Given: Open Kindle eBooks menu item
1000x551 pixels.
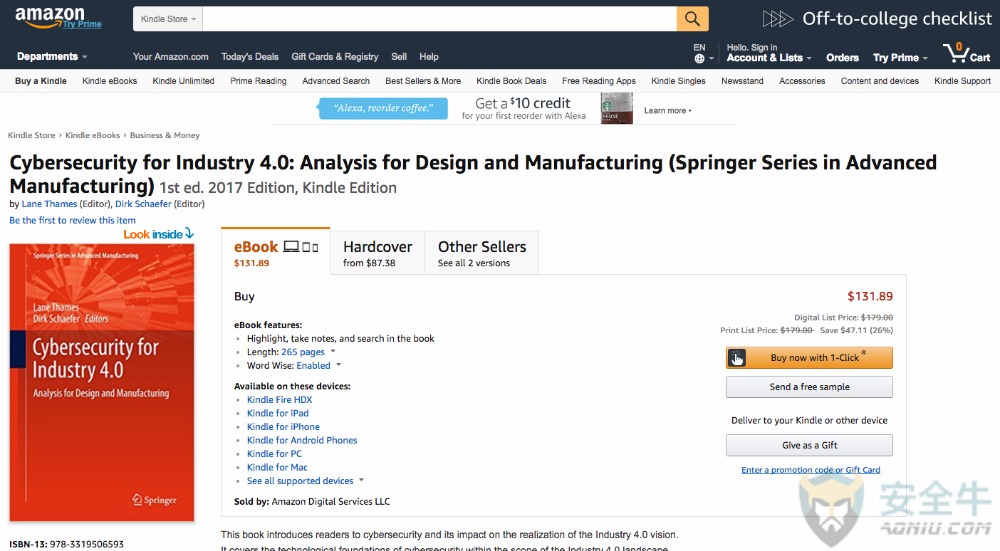Looking at the screenshot, I should tap(110, 81).
